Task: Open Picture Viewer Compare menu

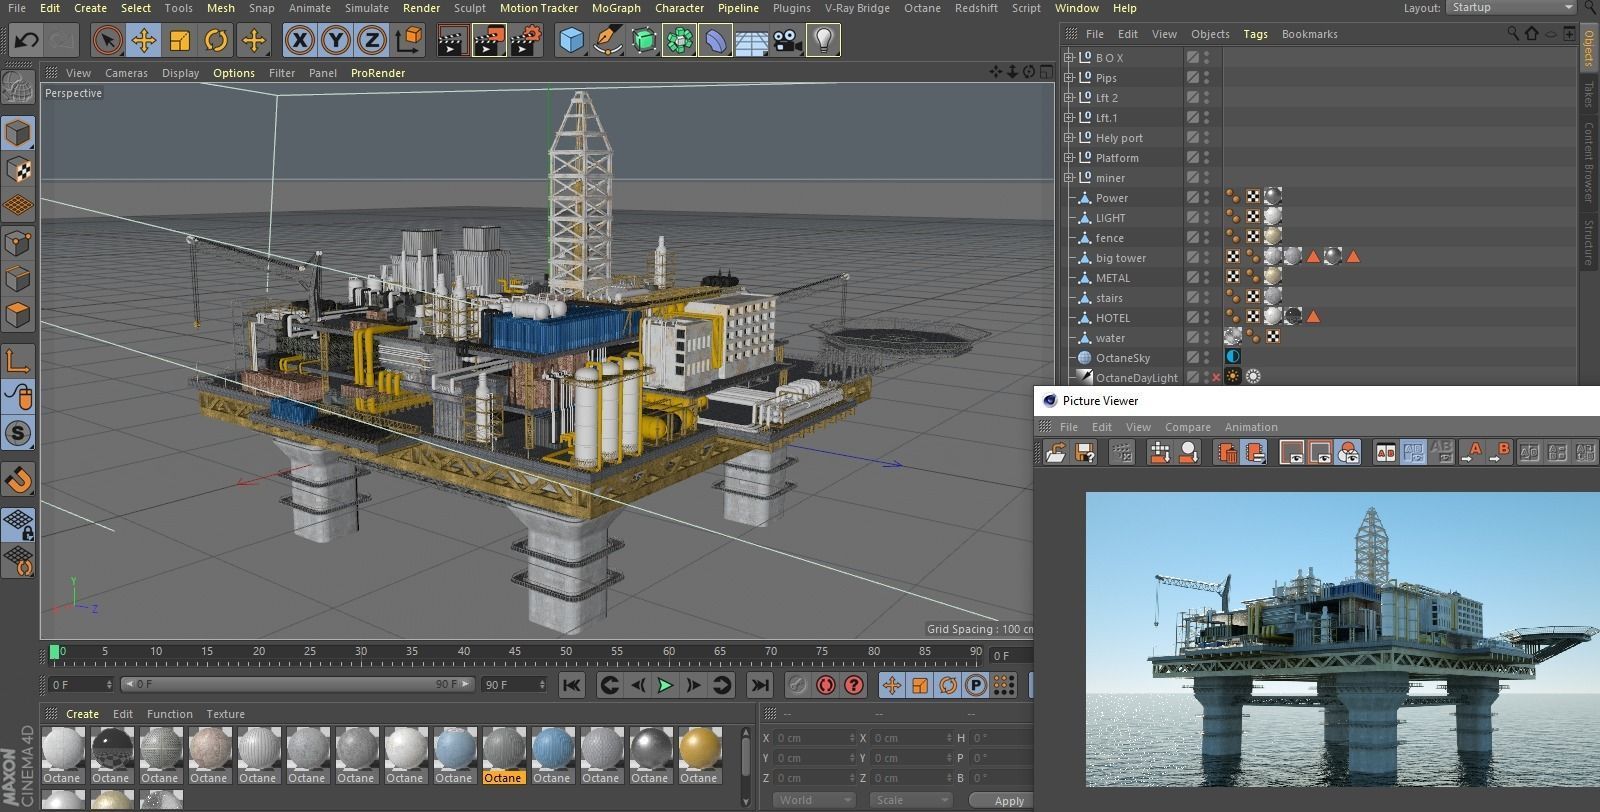Action: [x=1187, y=427]
